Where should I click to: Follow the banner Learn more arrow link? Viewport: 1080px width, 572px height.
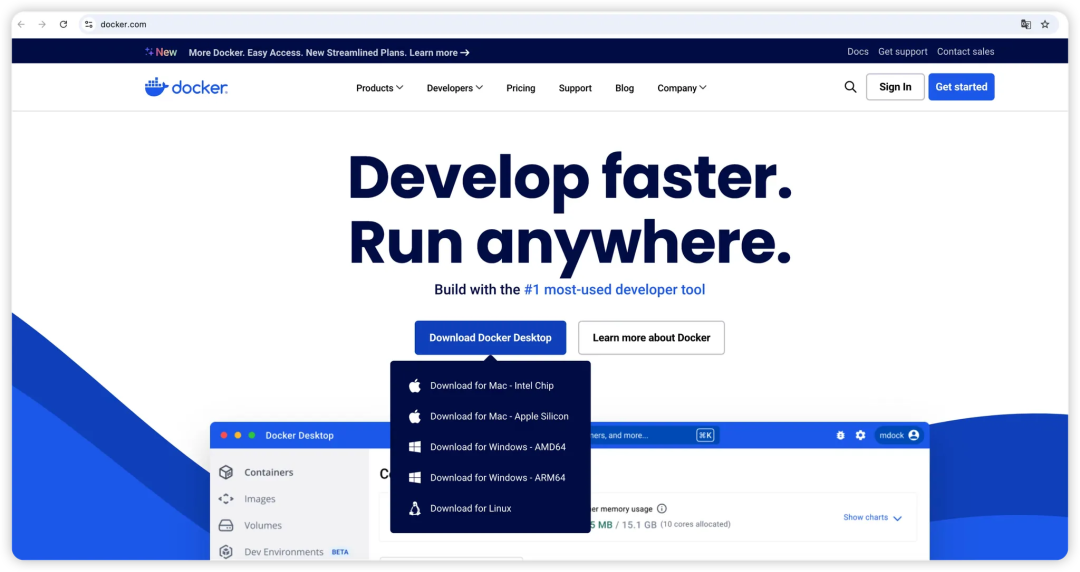[x=439, y=52]
